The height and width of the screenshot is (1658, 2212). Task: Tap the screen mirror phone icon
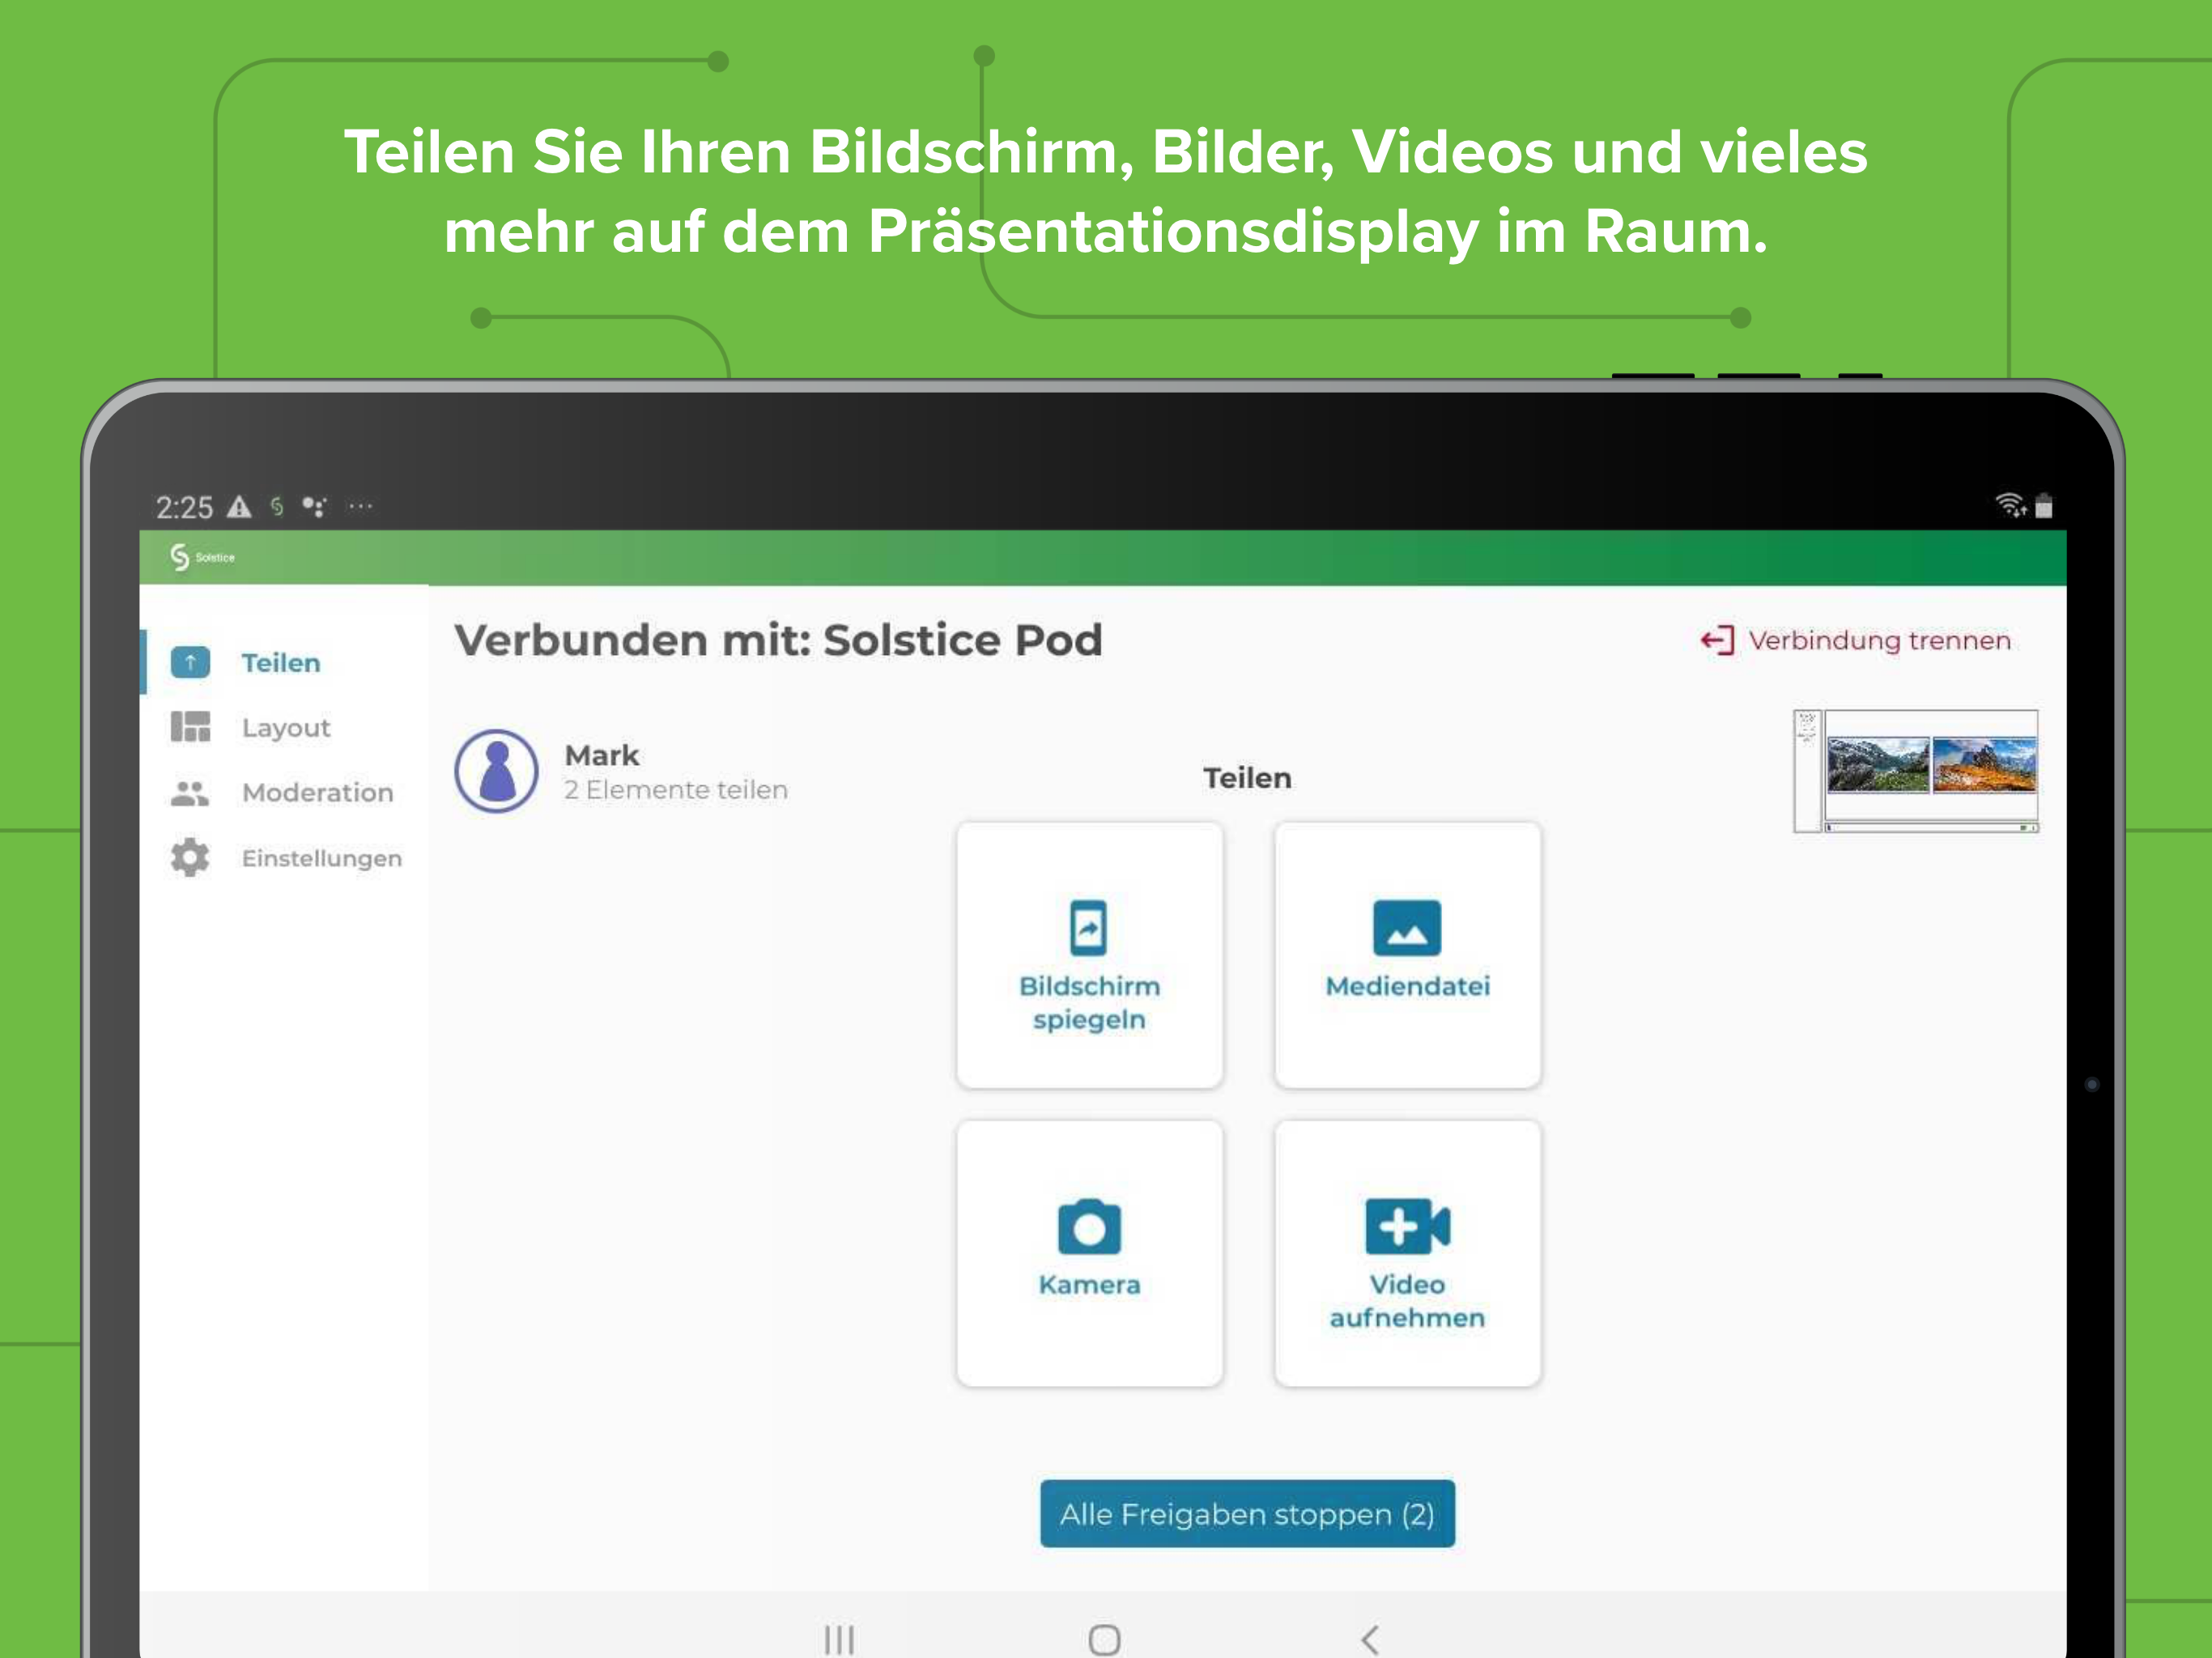(1089, 928)
